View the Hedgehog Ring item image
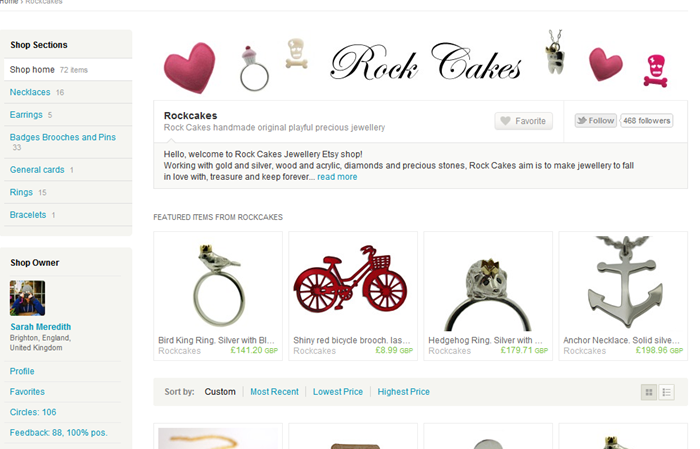Image resolution: width=700 pixels, height=449 pixels. pyautogui.click(x=488, y=284)
